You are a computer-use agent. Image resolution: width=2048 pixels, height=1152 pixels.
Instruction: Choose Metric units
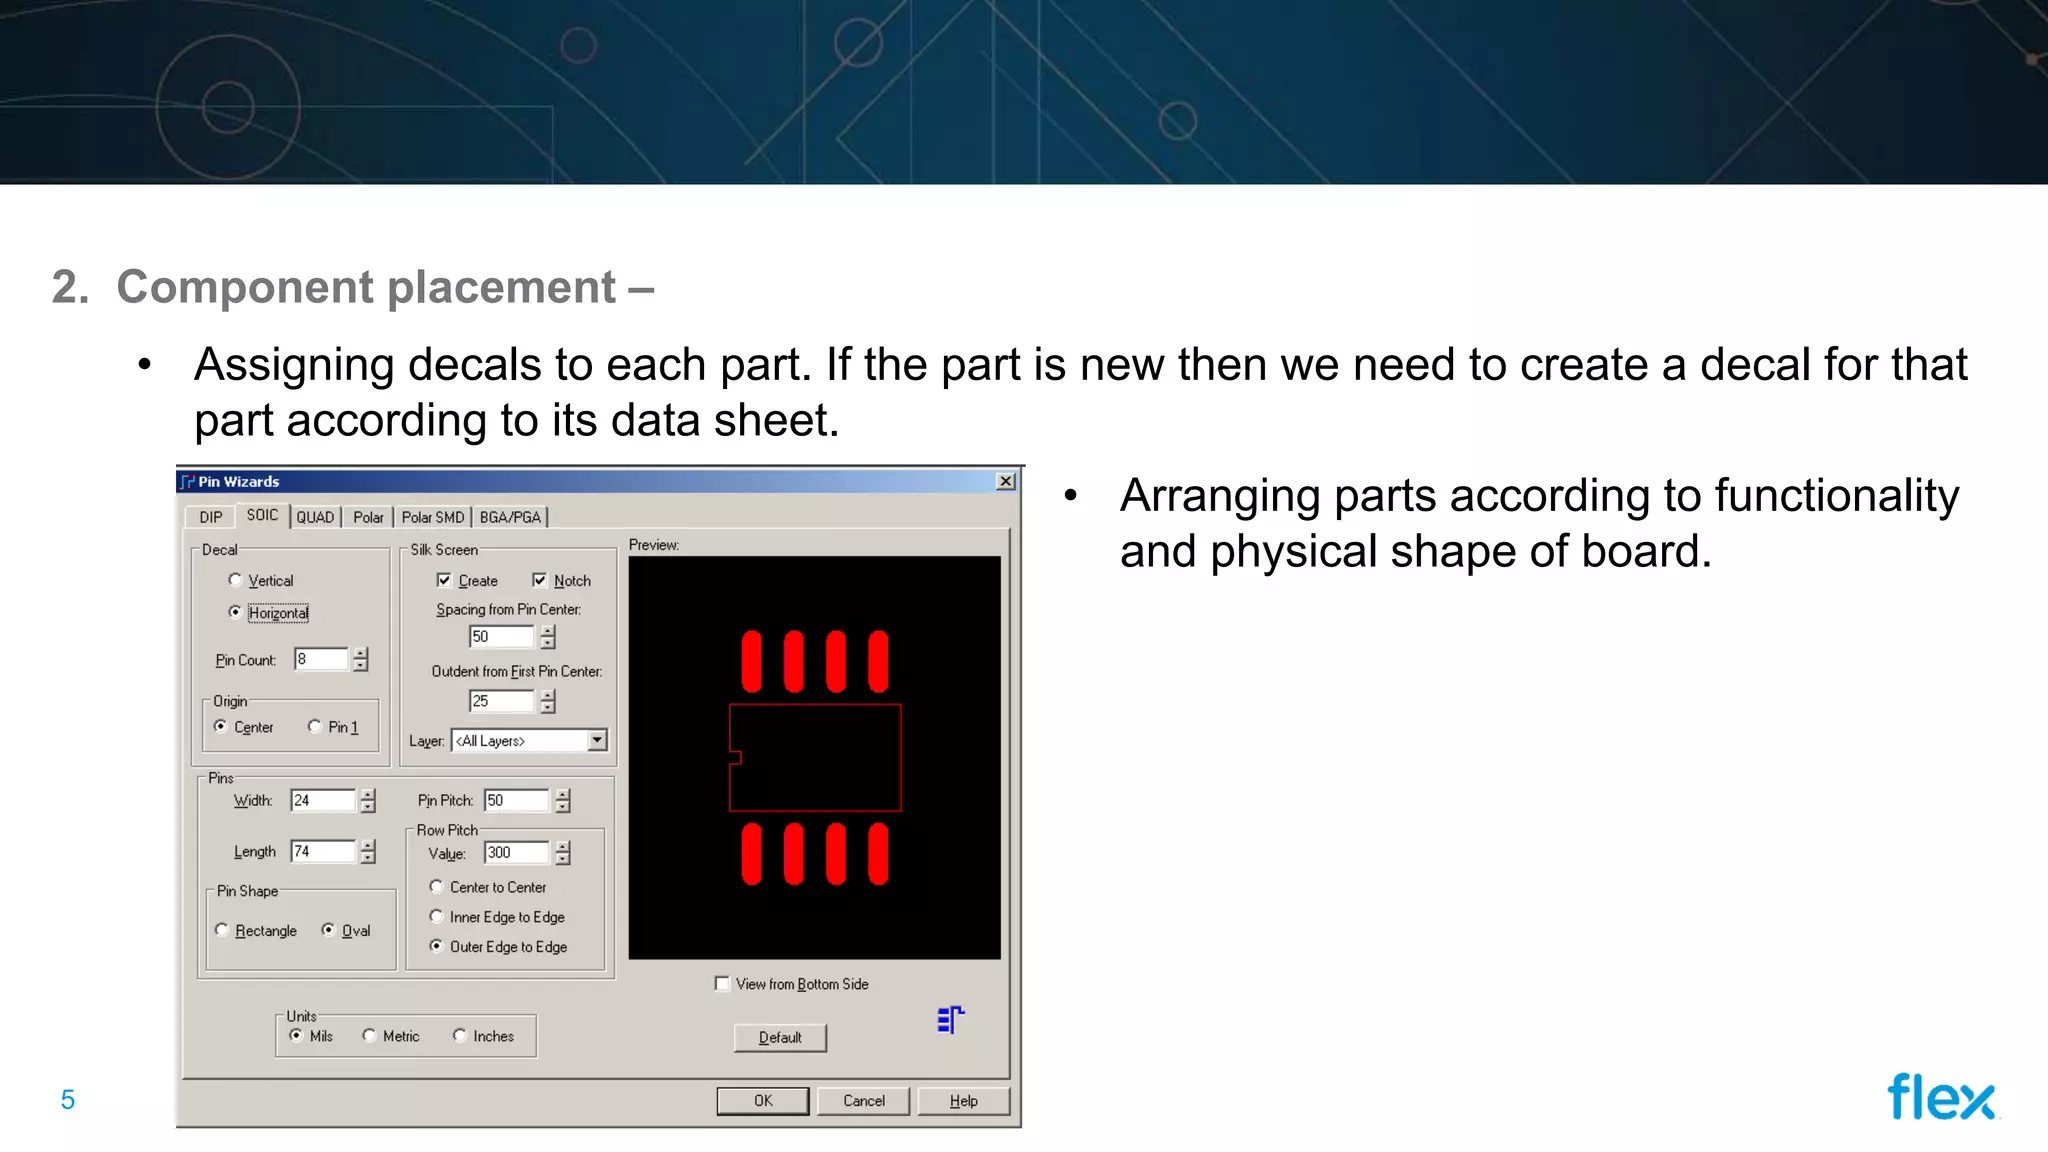tap(391, 1036)
